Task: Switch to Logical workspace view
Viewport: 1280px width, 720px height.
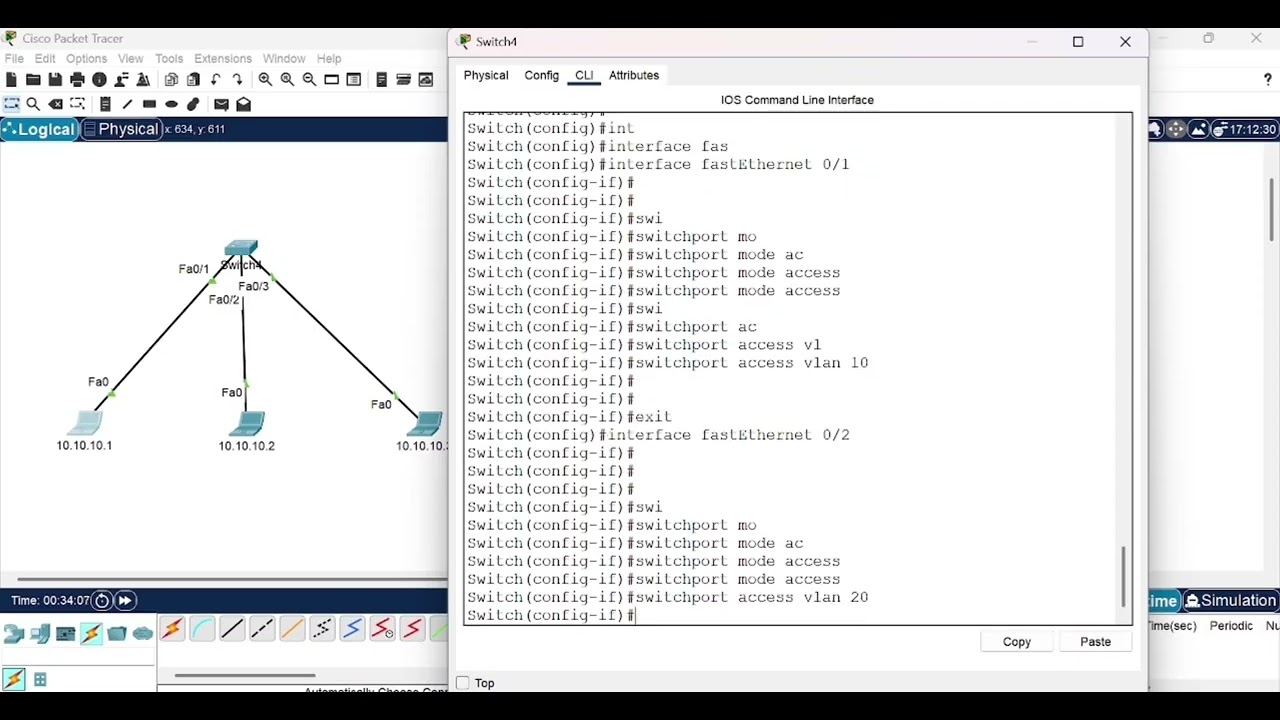Action: [x=39, y=129]
